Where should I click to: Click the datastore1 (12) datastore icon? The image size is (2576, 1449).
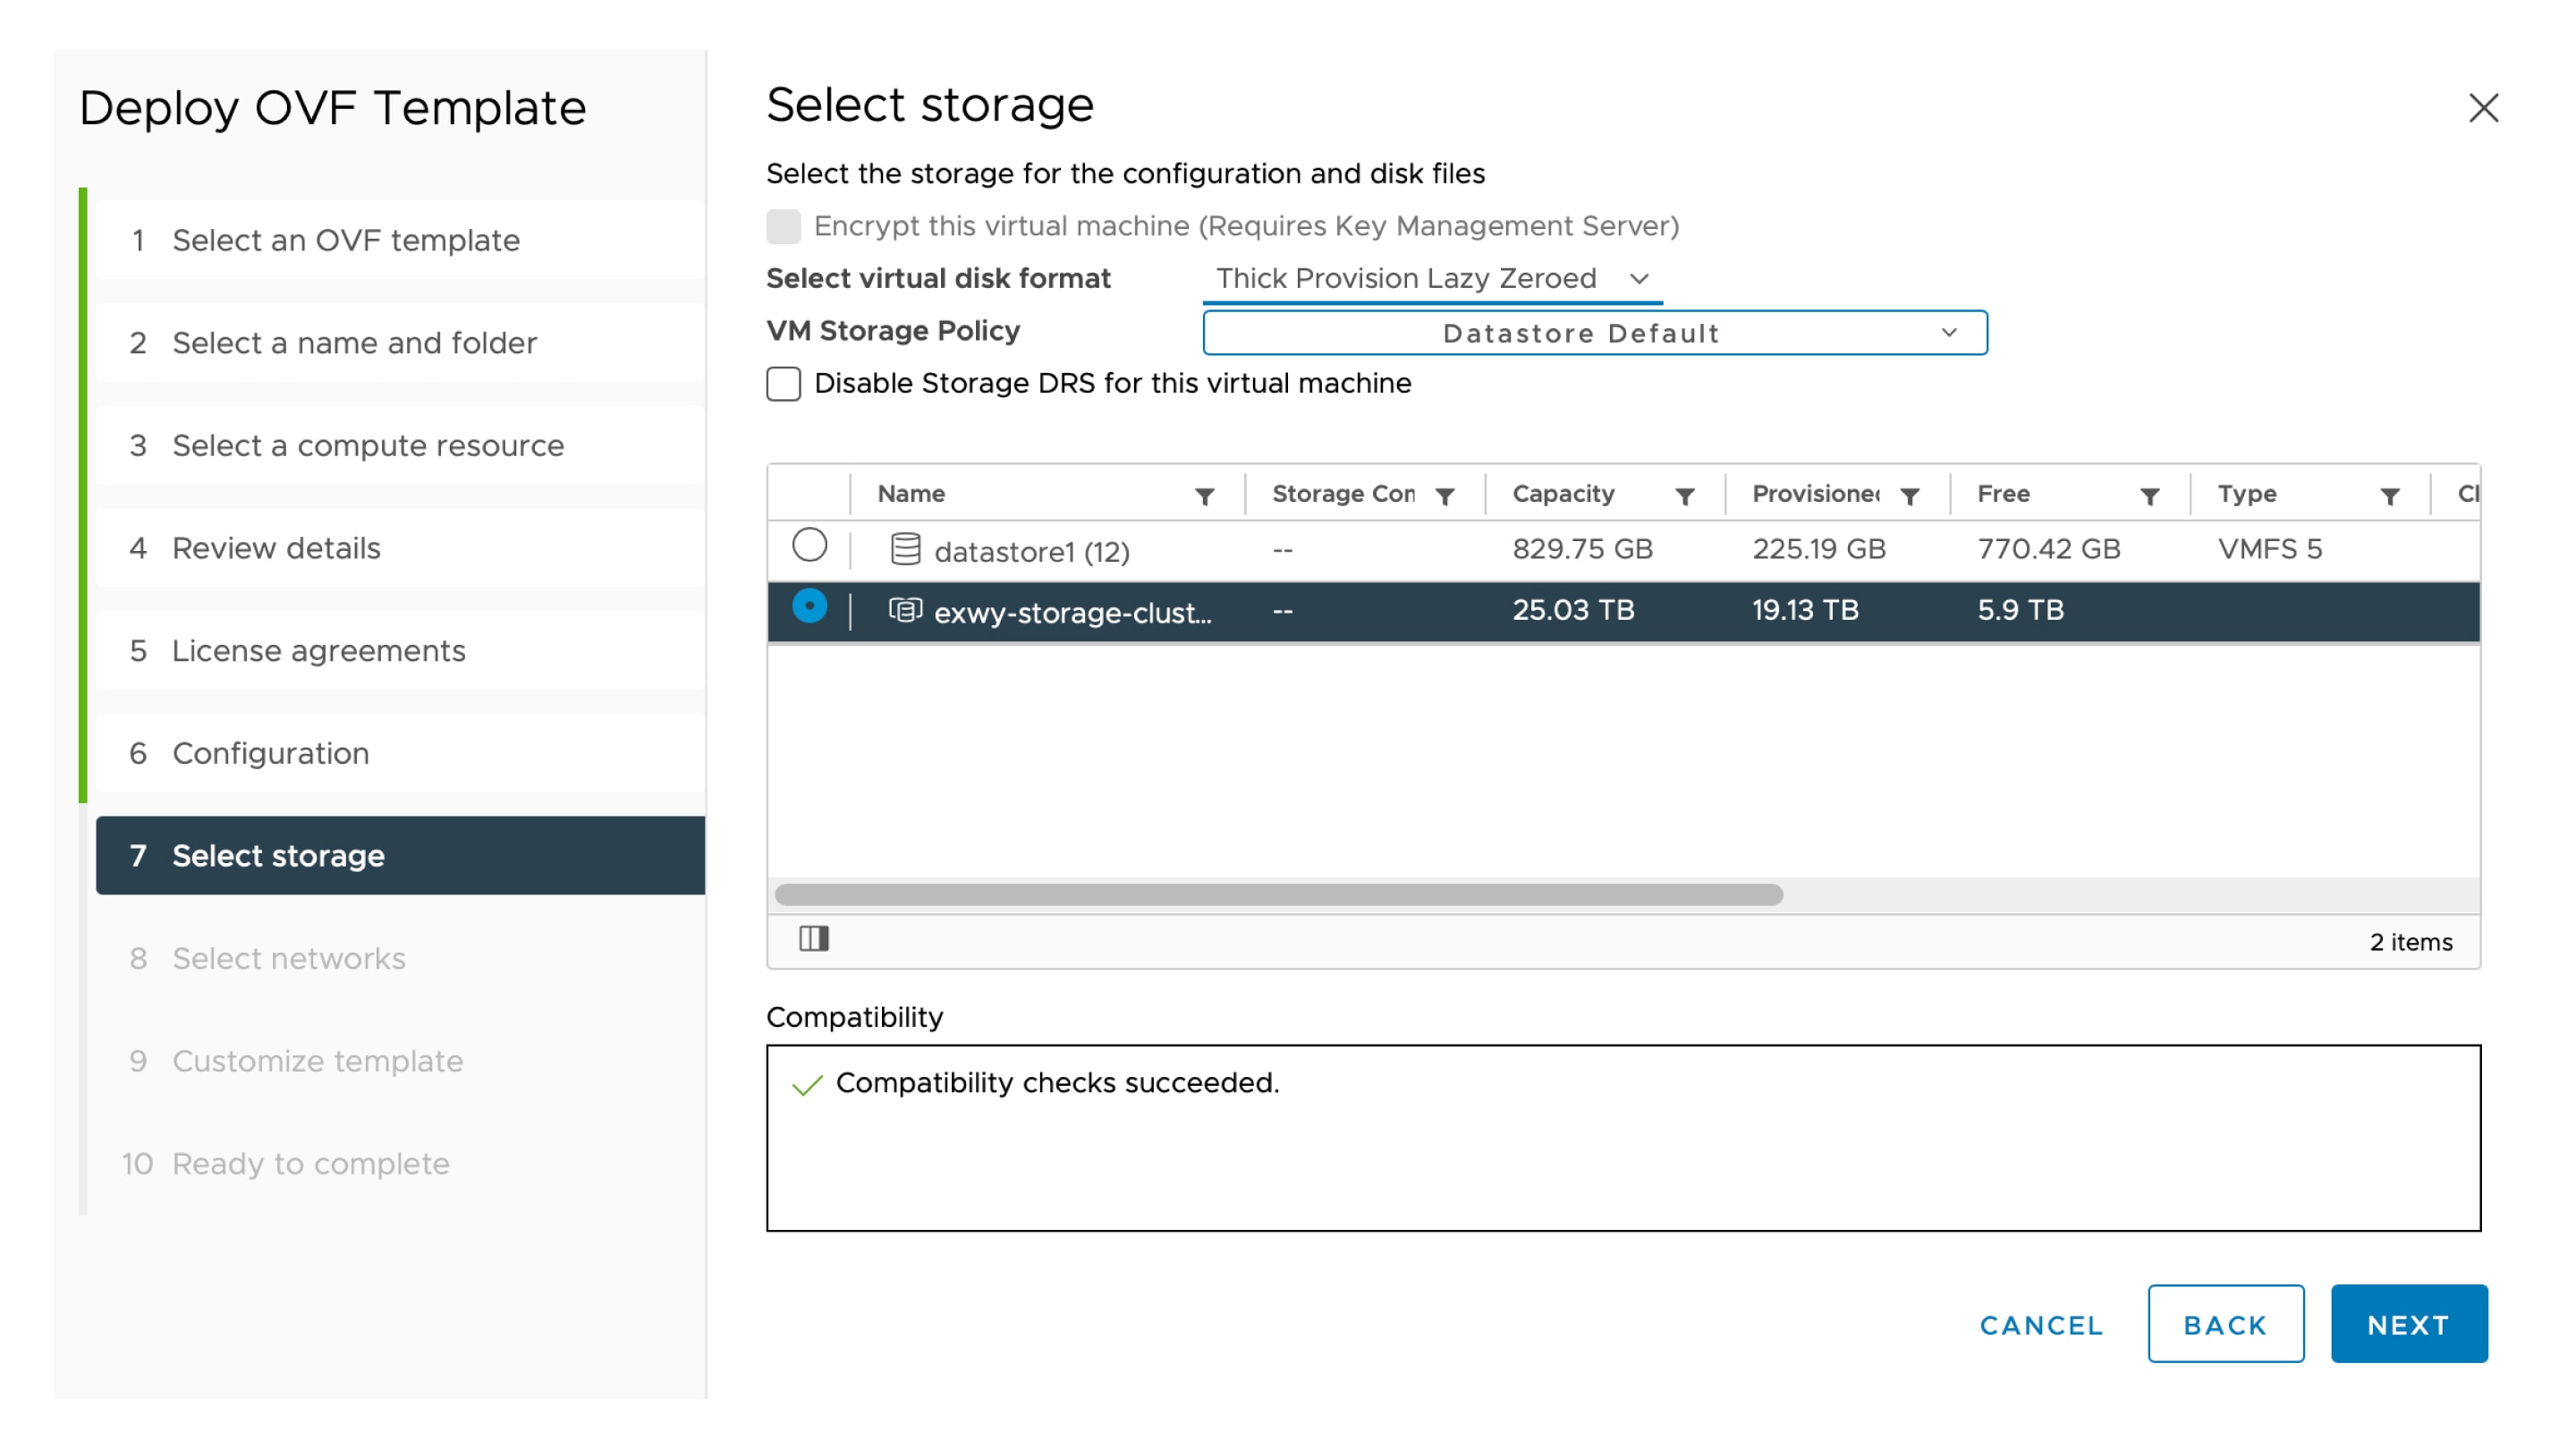905,549
